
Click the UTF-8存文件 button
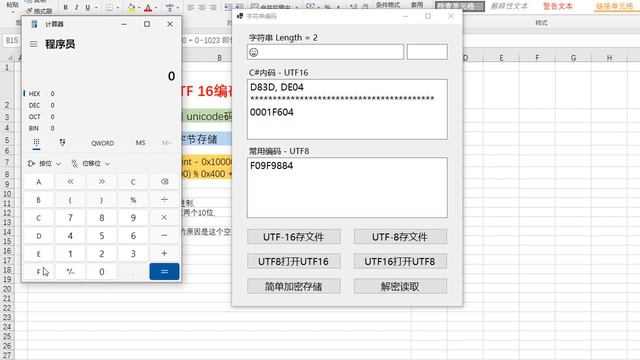(400, 237)
